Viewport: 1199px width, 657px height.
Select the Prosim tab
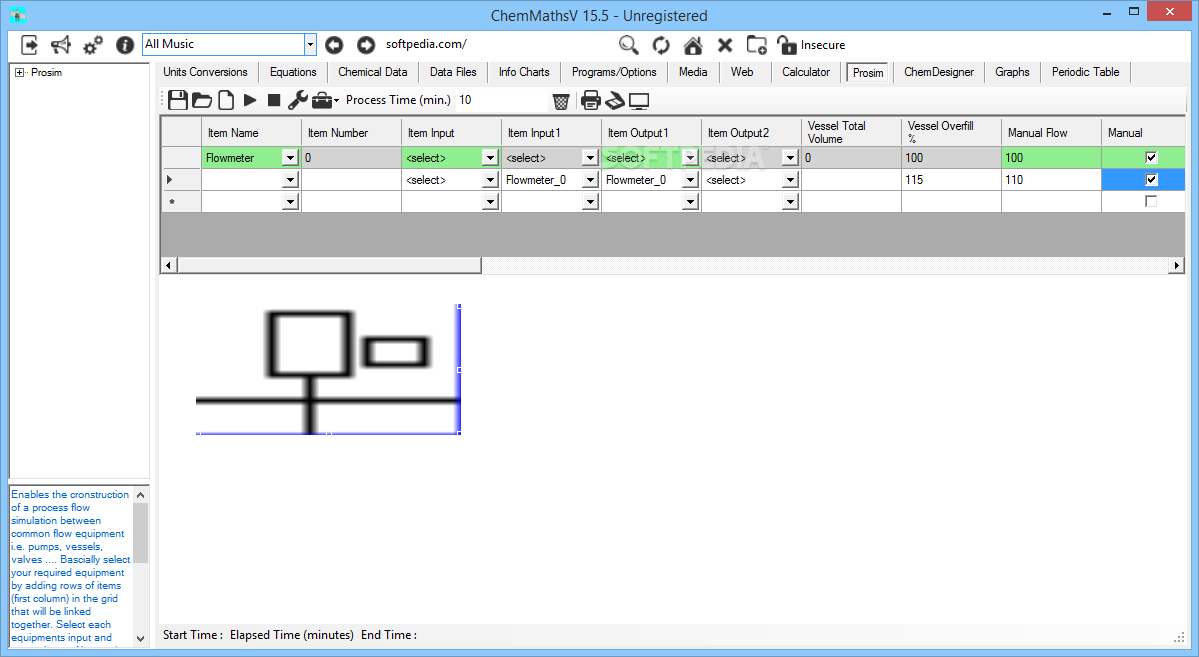pos(868,73)
